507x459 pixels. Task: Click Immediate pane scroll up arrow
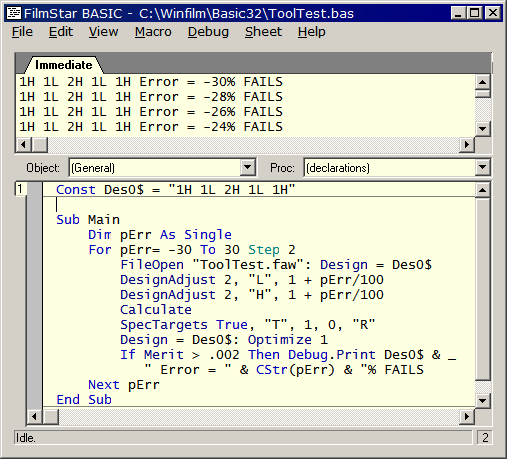click(482, 82)
